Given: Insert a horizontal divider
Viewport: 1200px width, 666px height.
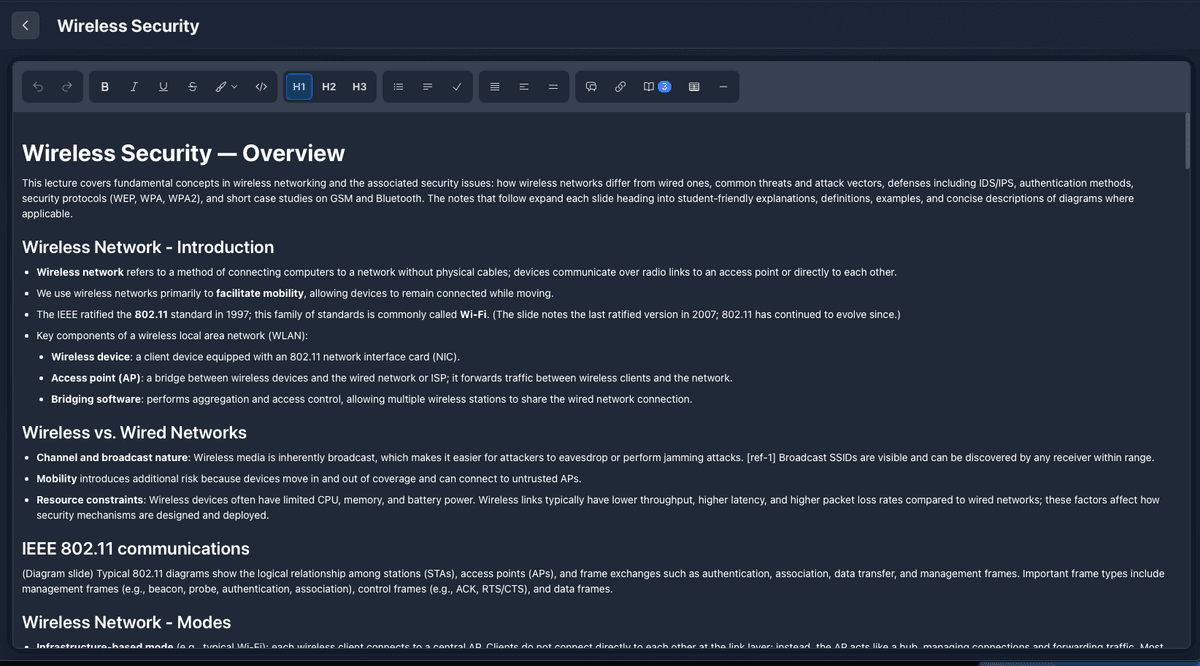Looking at the screenshot, I should 723,86.
